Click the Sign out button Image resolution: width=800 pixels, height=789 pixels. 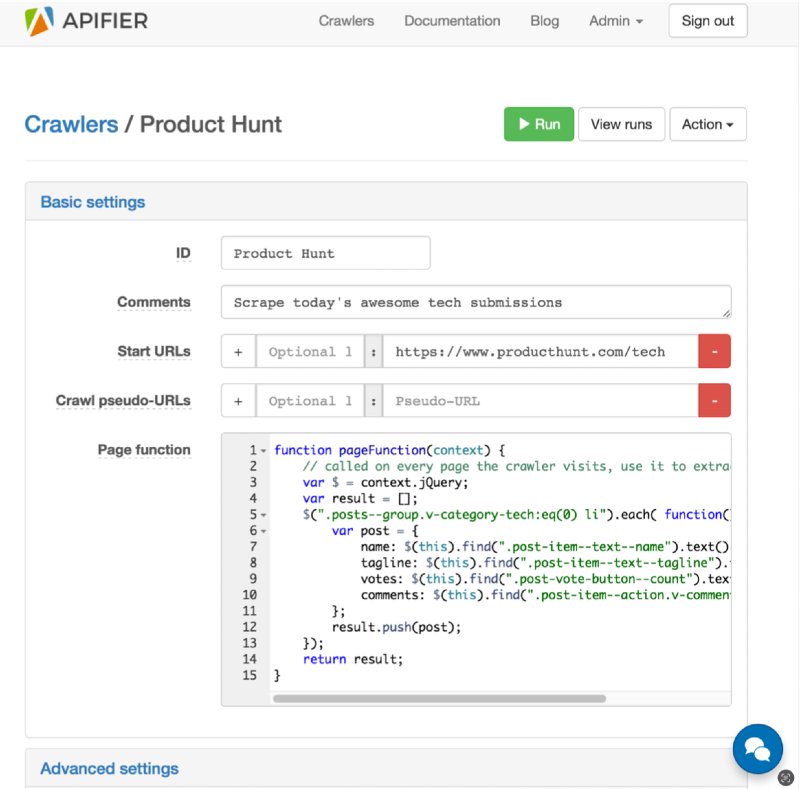pyautogui.click(x=708, y=21)
